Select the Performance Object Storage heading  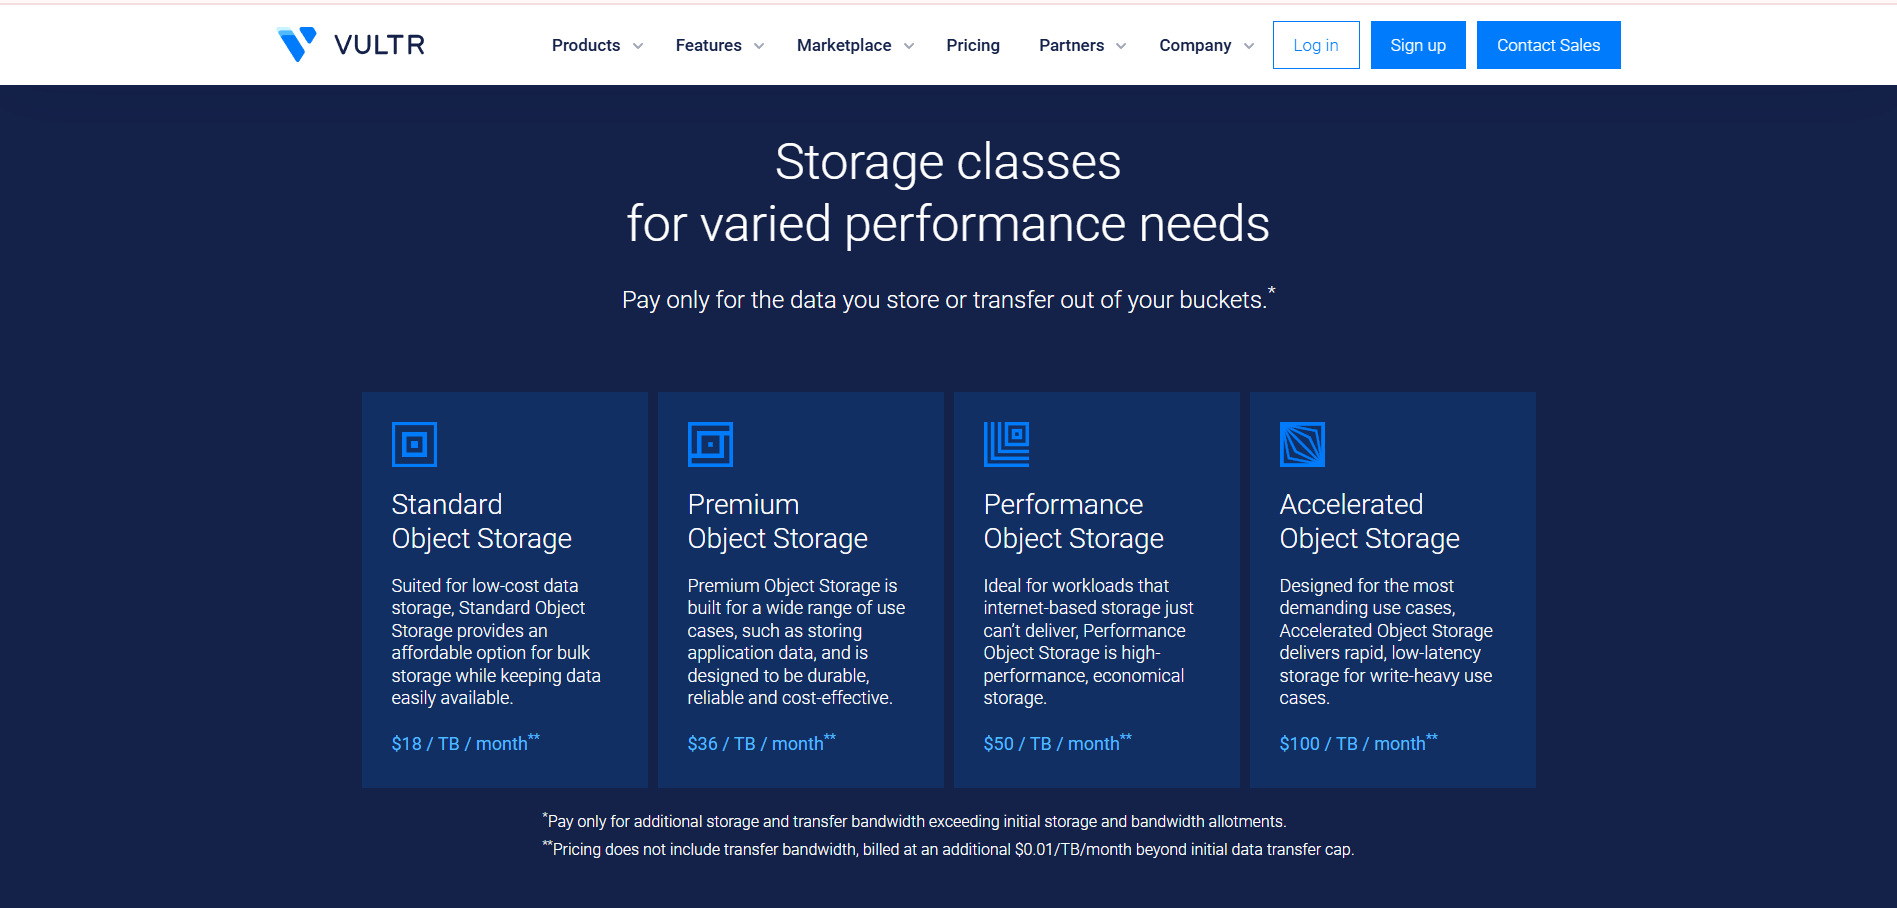pos(1073,521)
